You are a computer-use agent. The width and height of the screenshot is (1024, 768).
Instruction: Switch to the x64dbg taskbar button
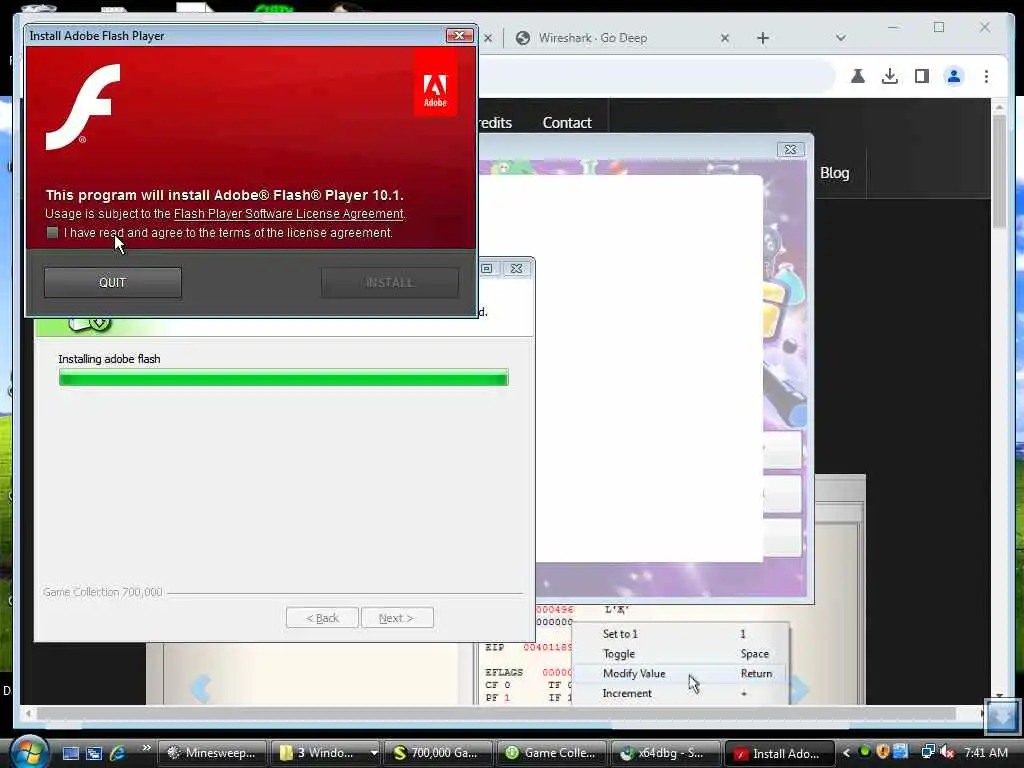pos(665,753)
